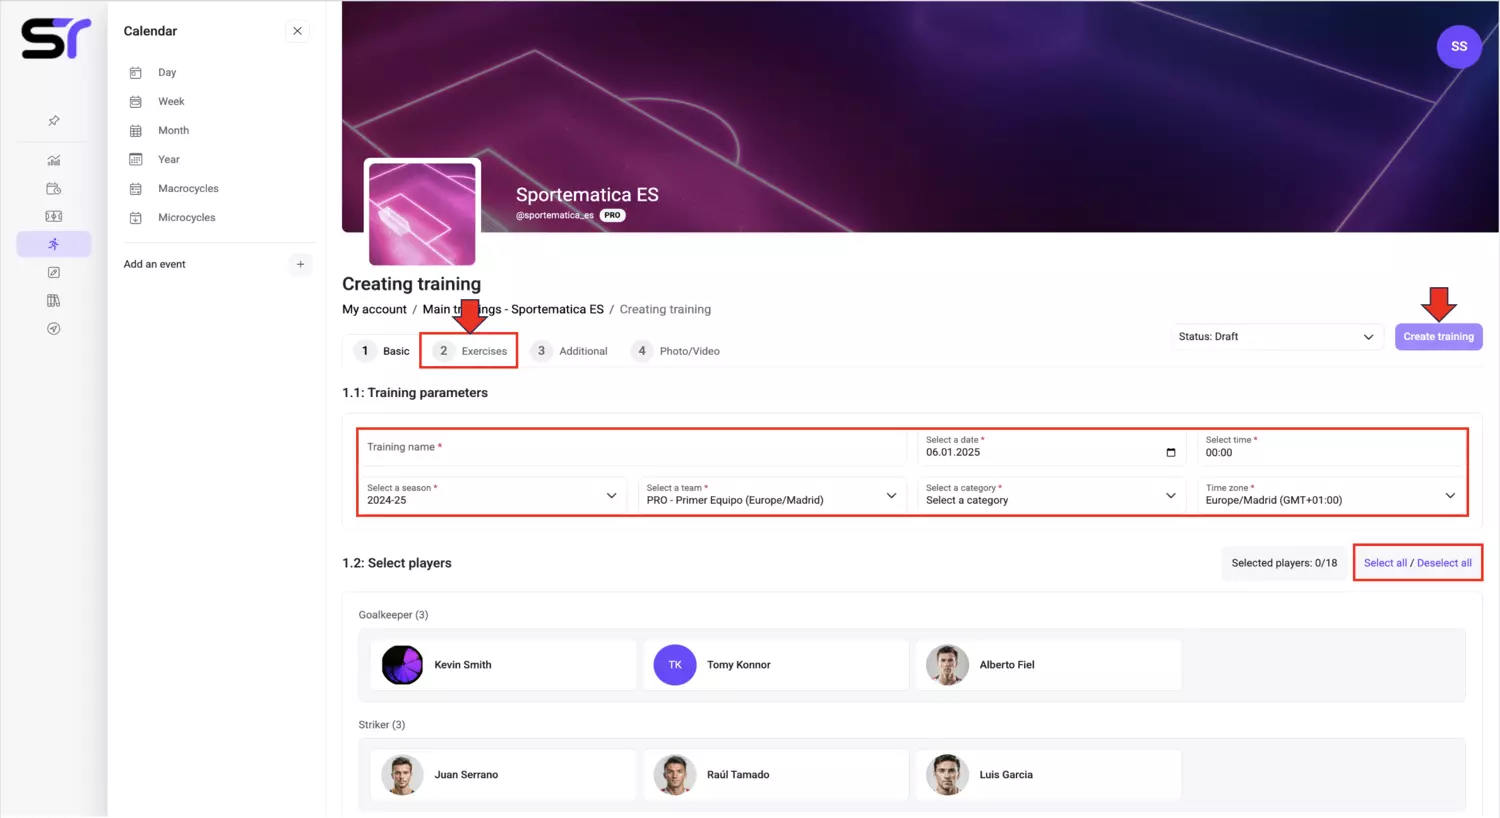Open the Select a category dropdown
This screenshot has width=1500, height=818.
tap(1051, 494)
